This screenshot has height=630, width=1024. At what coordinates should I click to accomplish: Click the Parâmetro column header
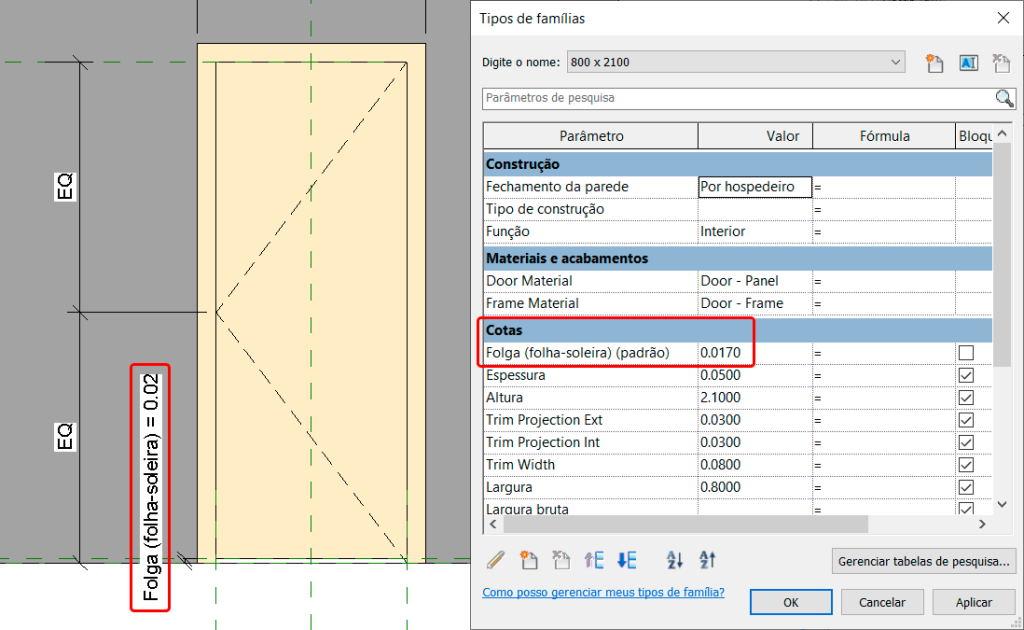pos(591,136)
